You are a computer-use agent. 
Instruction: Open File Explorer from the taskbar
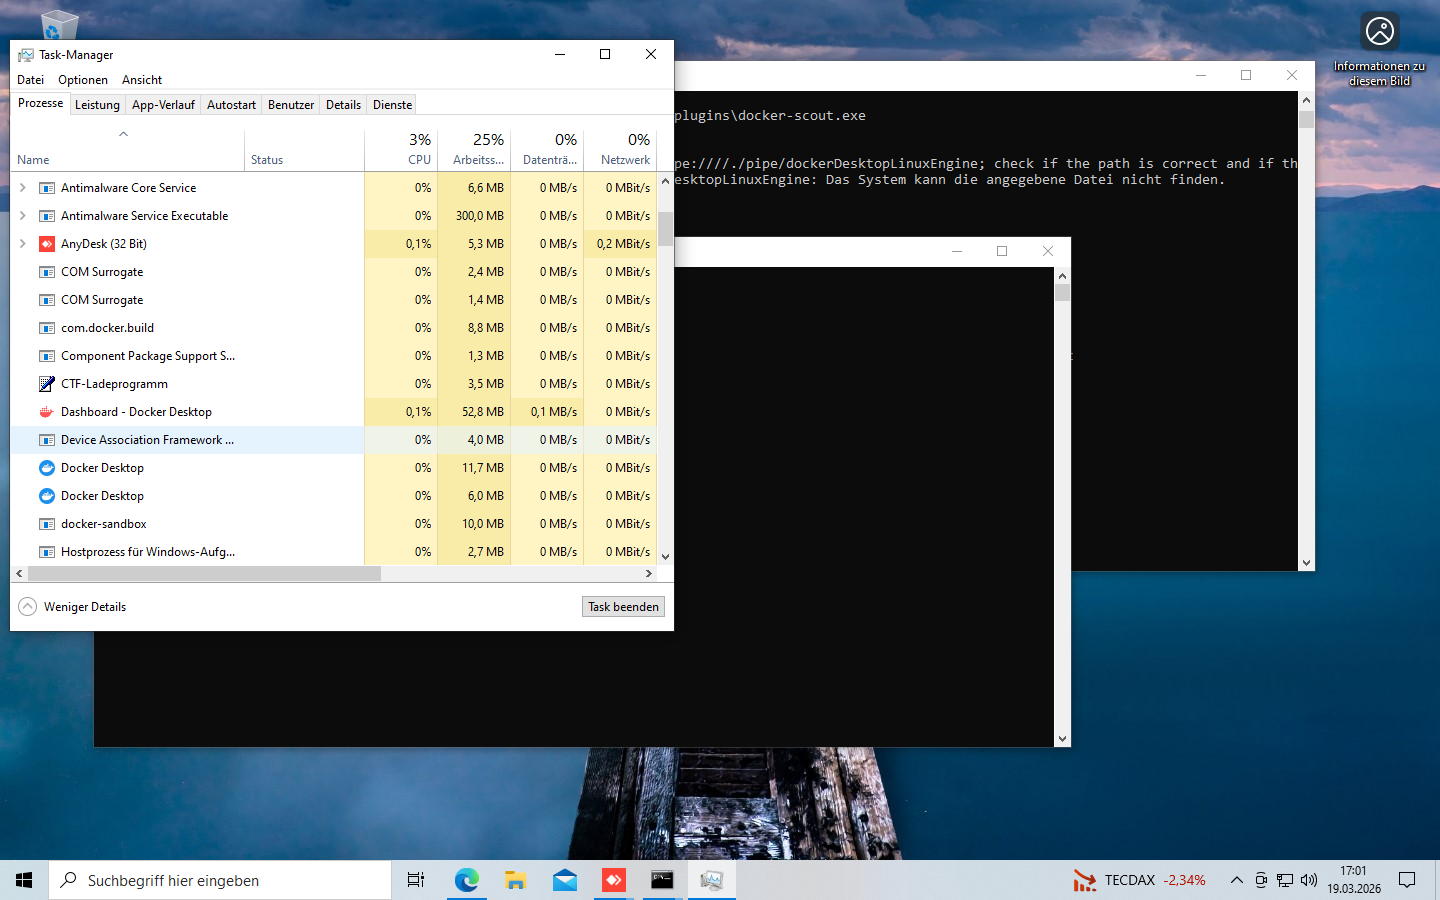(x=516, y=880)
